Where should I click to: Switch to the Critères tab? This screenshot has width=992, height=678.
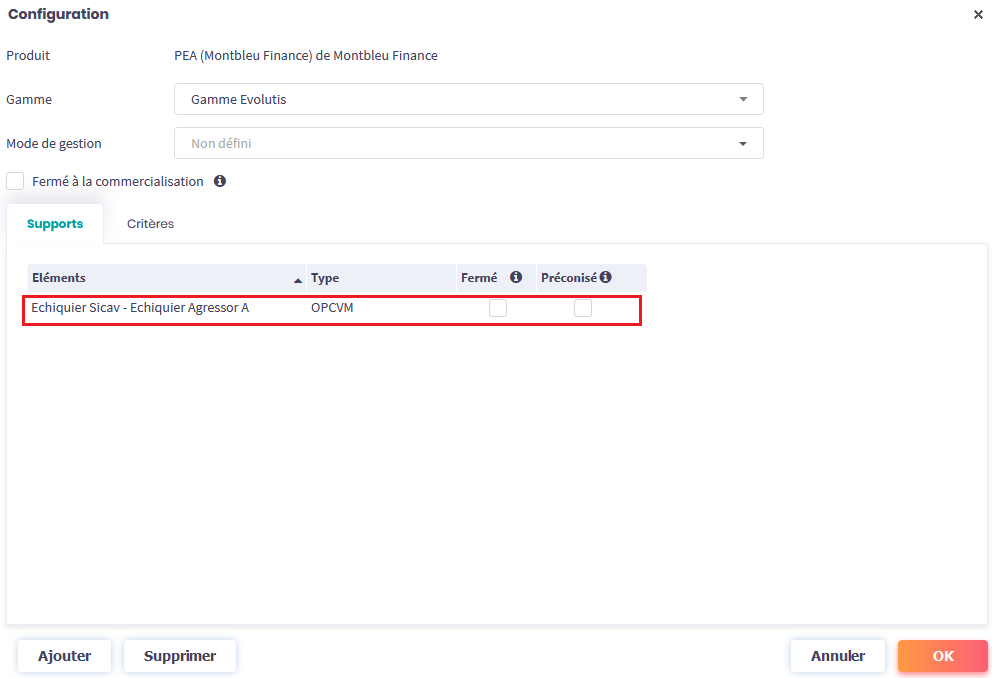tap(150, 224)
